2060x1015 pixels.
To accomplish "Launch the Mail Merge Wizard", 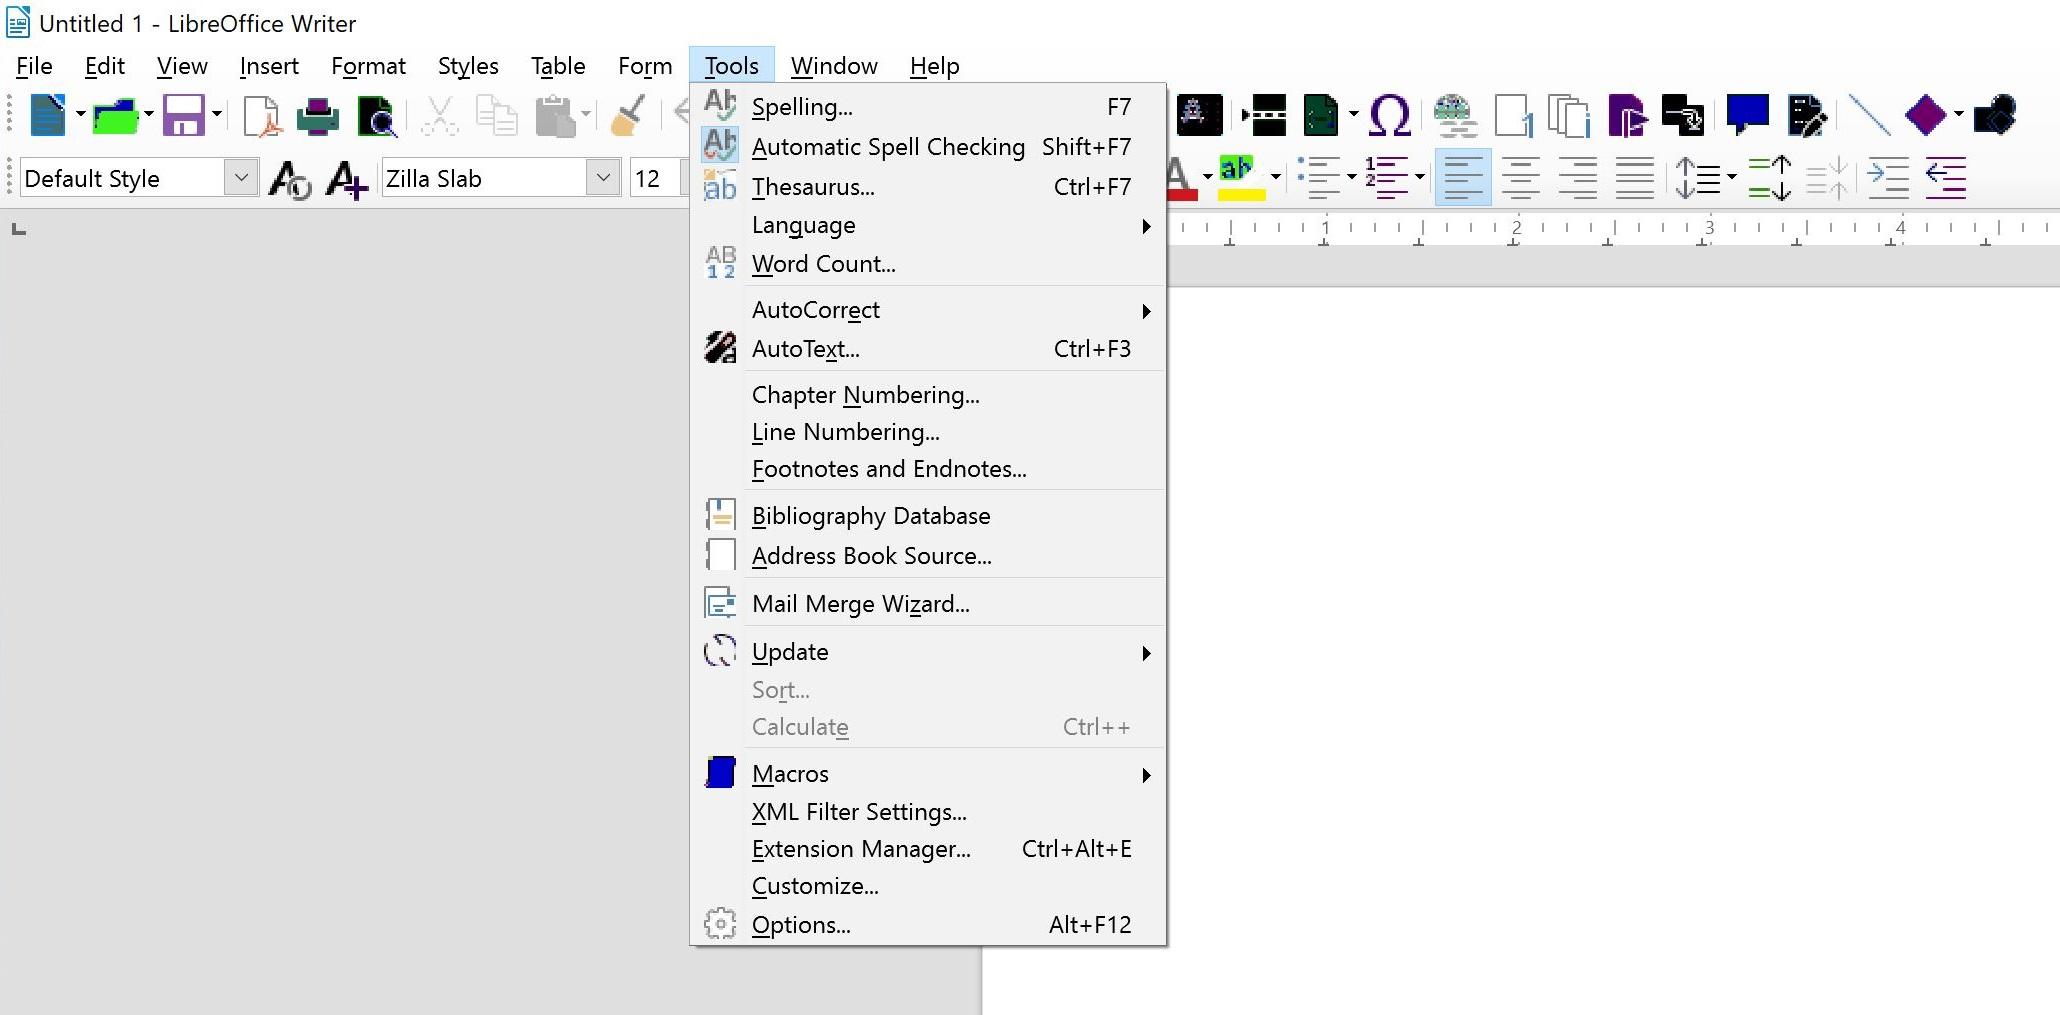I will pos(860,603).
